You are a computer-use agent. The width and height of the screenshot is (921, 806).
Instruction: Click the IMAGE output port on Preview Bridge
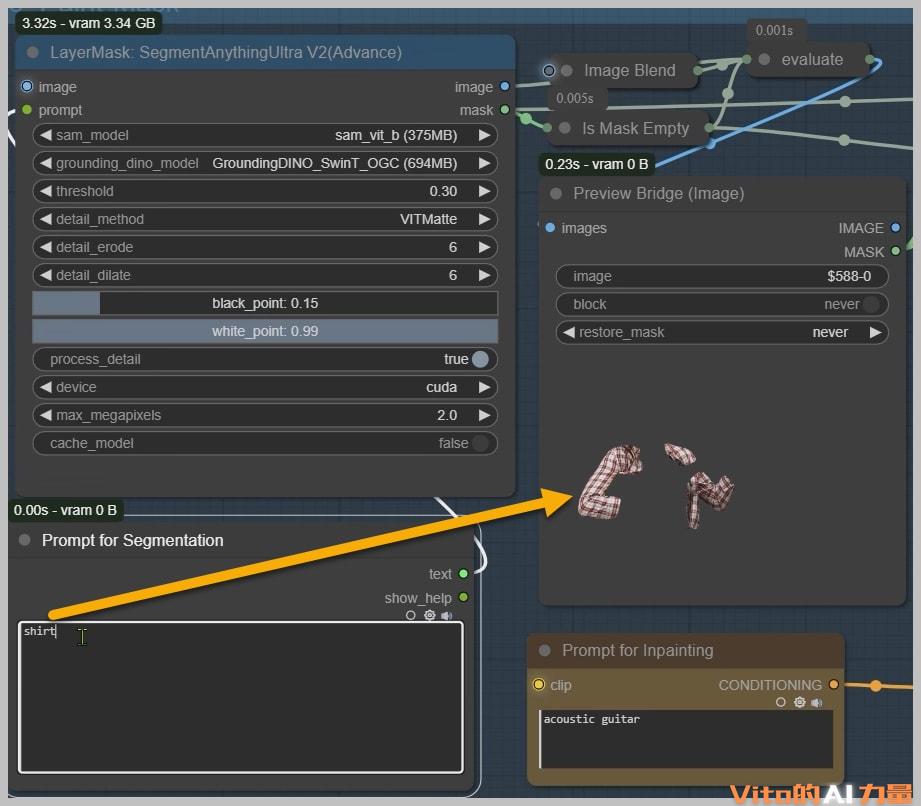click(895, 228)
